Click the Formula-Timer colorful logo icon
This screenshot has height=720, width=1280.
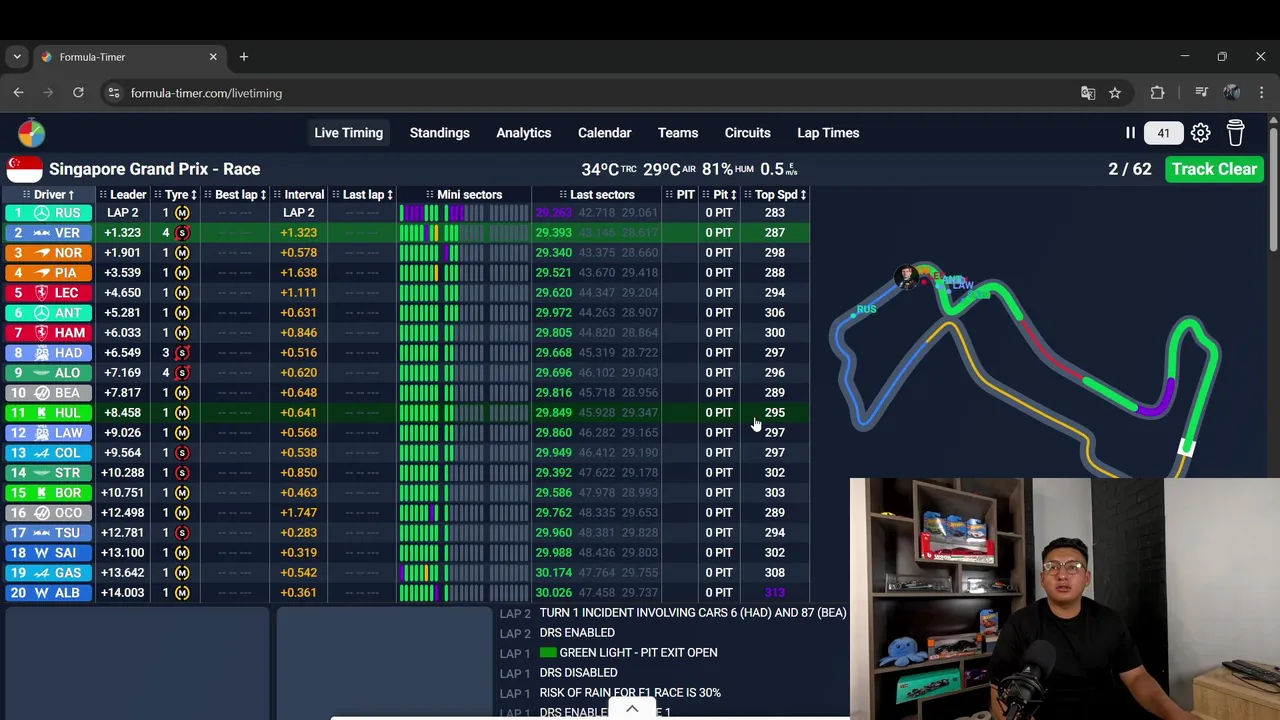(31, 133)
